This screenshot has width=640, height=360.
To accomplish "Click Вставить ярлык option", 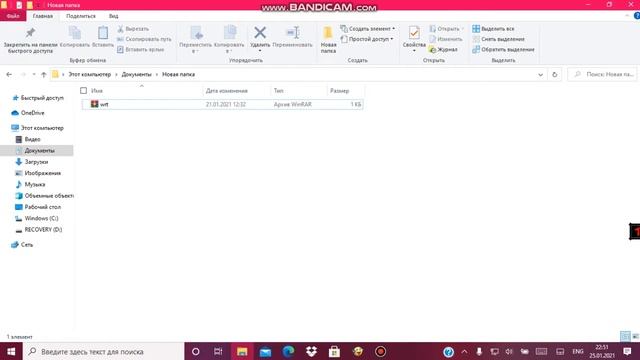I will tap(140, 49).
